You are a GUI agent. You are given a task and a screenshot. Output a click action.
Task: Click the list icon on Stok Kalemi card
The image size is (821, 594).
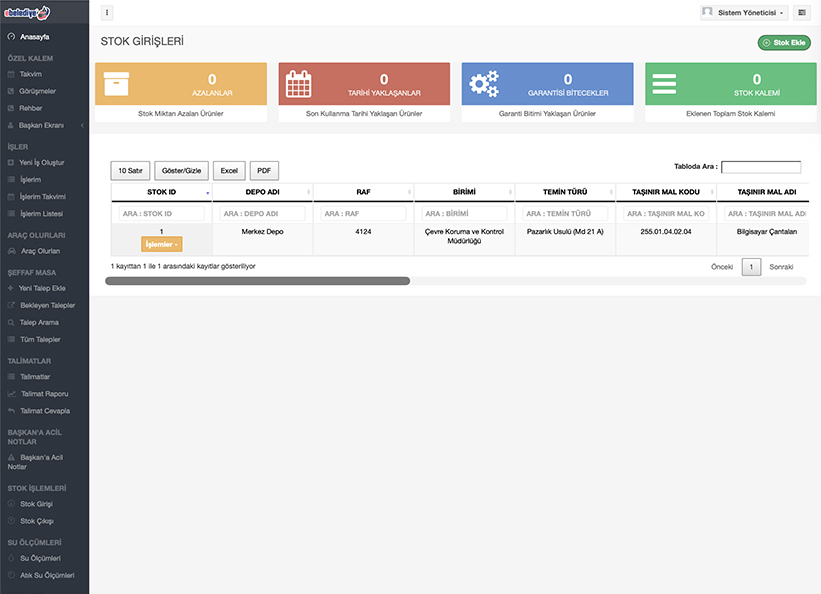click(666, 83)
